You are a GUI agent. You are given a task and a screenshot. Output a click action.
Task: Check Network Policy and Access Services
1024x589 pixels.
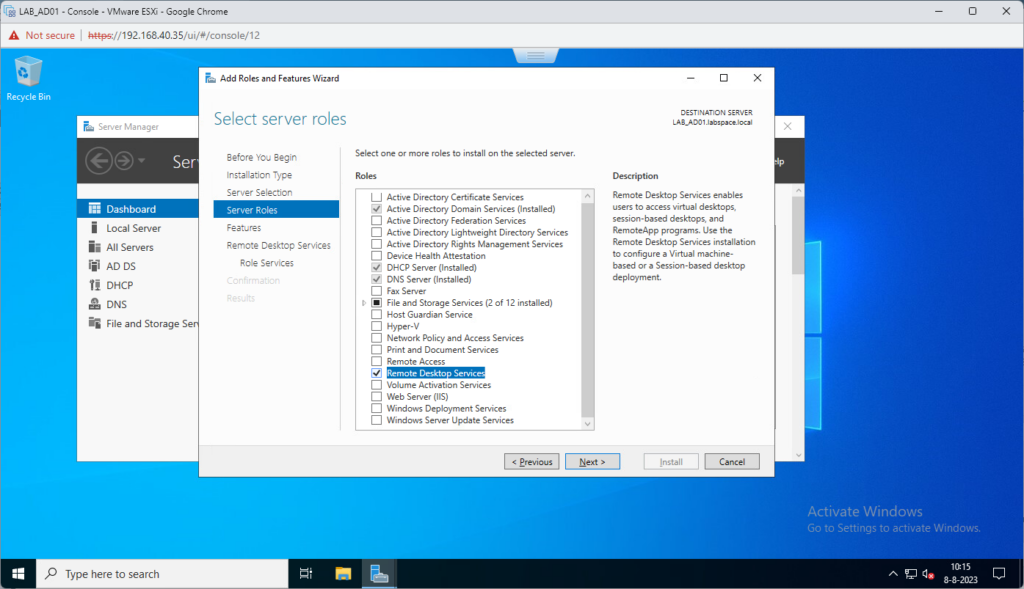pos(376,338)
